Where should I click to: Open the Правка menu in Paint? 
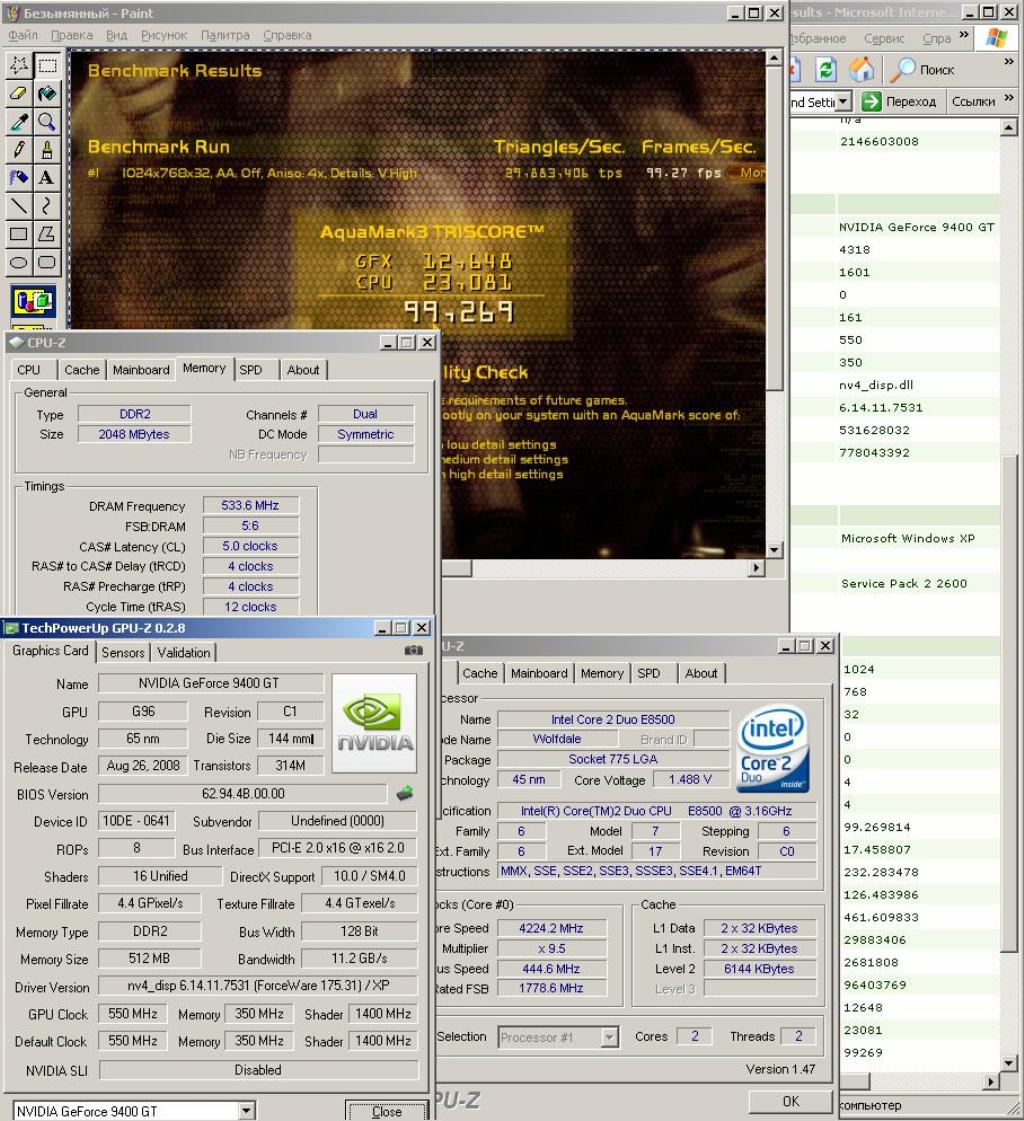coord(72,35)
